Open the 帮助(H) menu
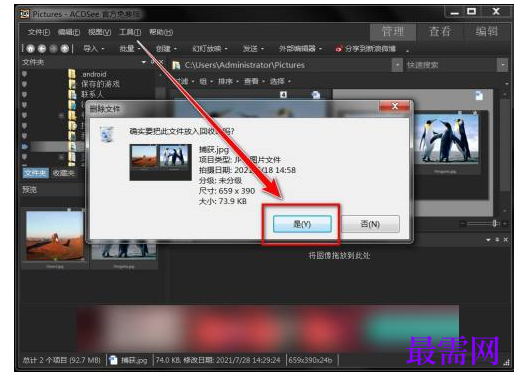 click(161, 32)
